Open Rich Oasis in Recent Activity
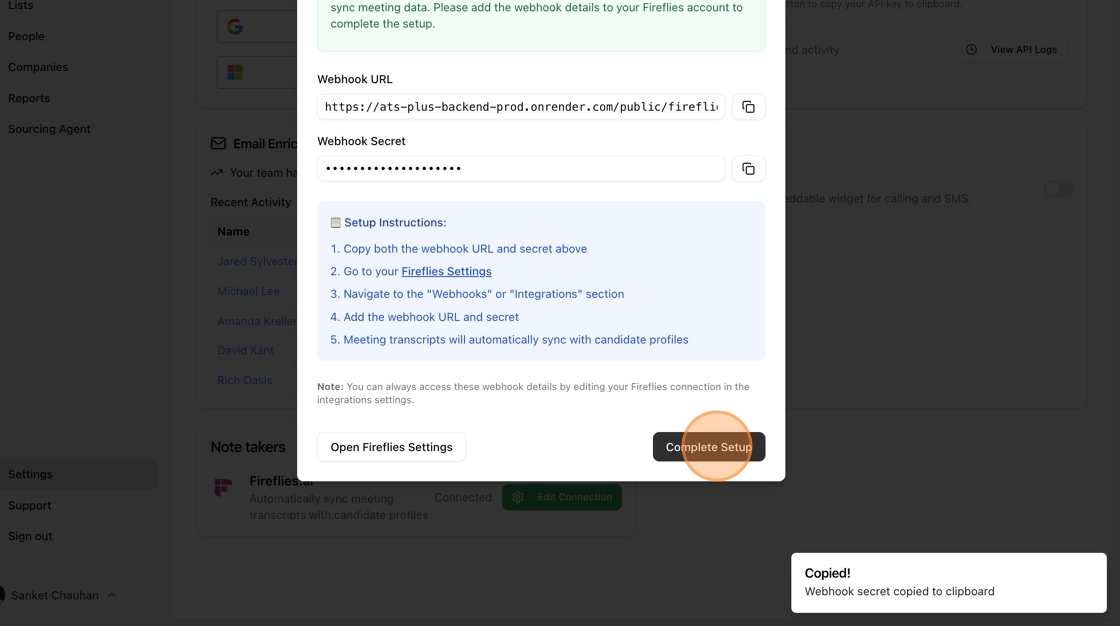 click(244, 380)
